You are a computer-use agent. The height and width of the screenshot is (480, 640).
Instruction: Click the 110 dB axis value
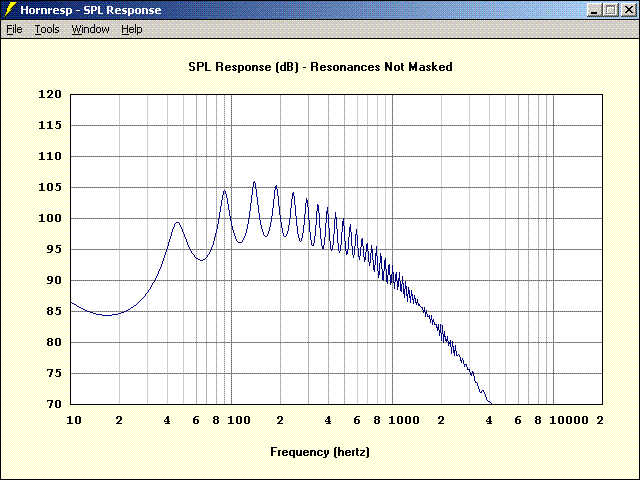click(x=50, y=156)
